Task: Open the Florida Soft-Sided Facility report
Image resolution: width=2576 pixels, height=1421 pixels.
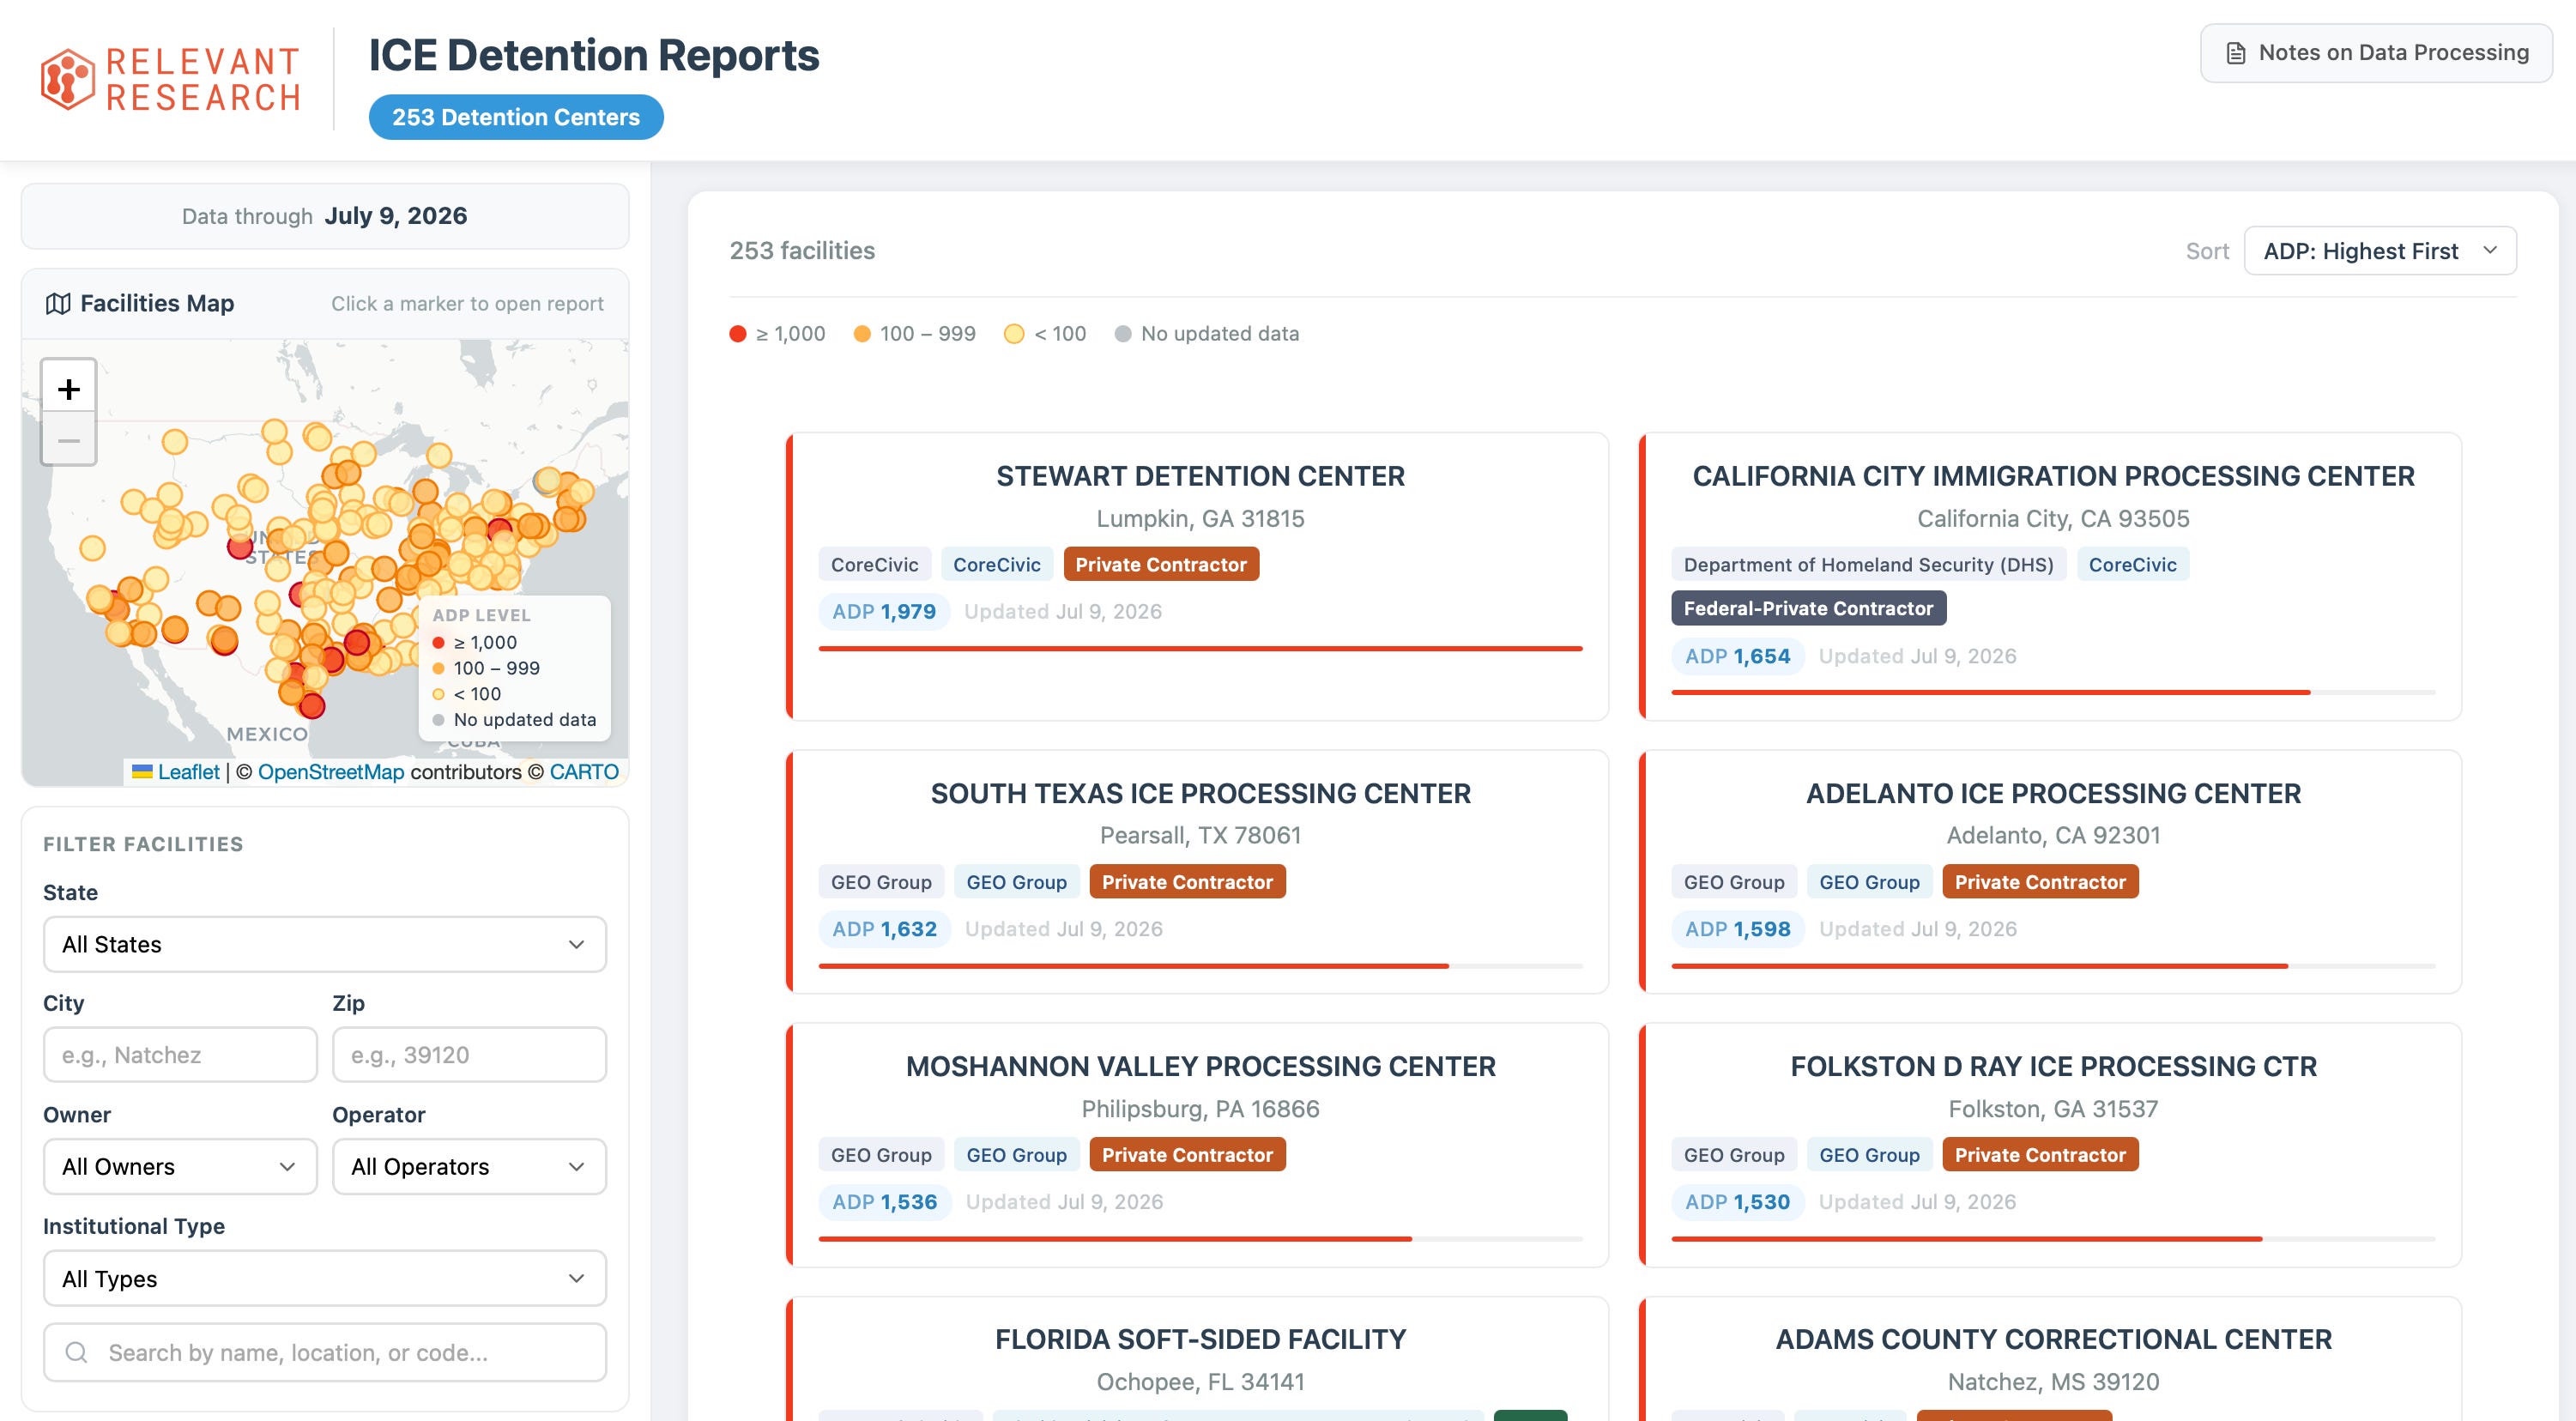Action: tap(1200, 1339)
